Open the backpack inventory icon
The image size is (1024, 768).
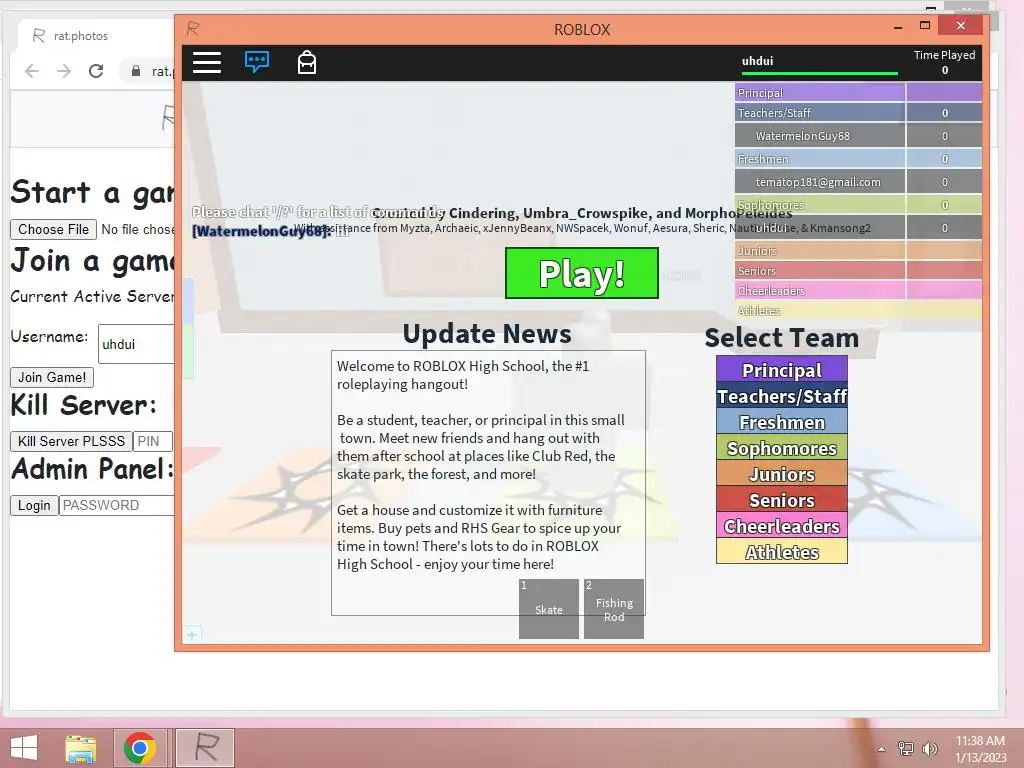coord(307,63)
